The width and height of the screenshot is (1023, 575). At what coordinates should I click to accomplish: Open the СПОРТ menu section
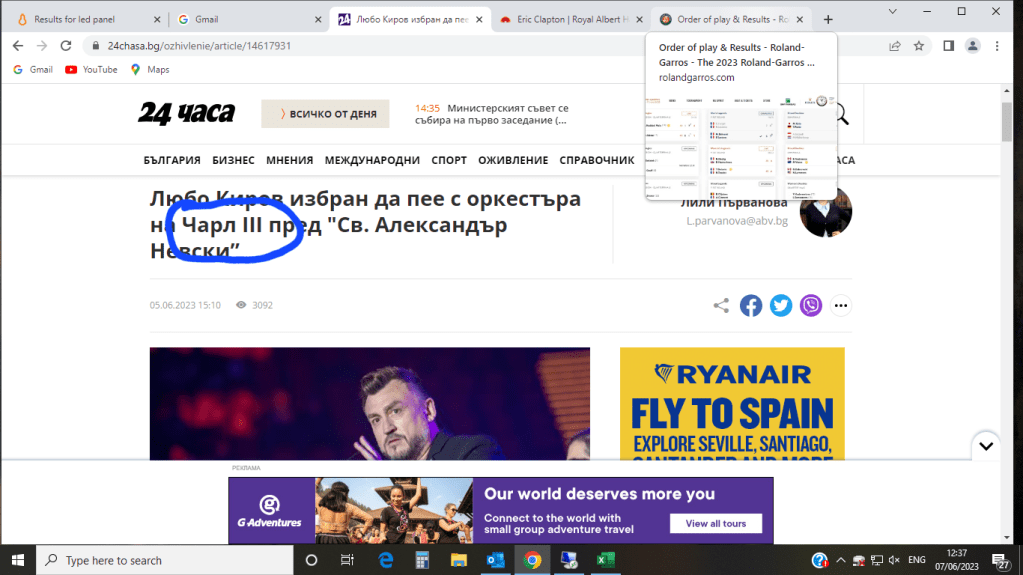[x=449, y=160]
